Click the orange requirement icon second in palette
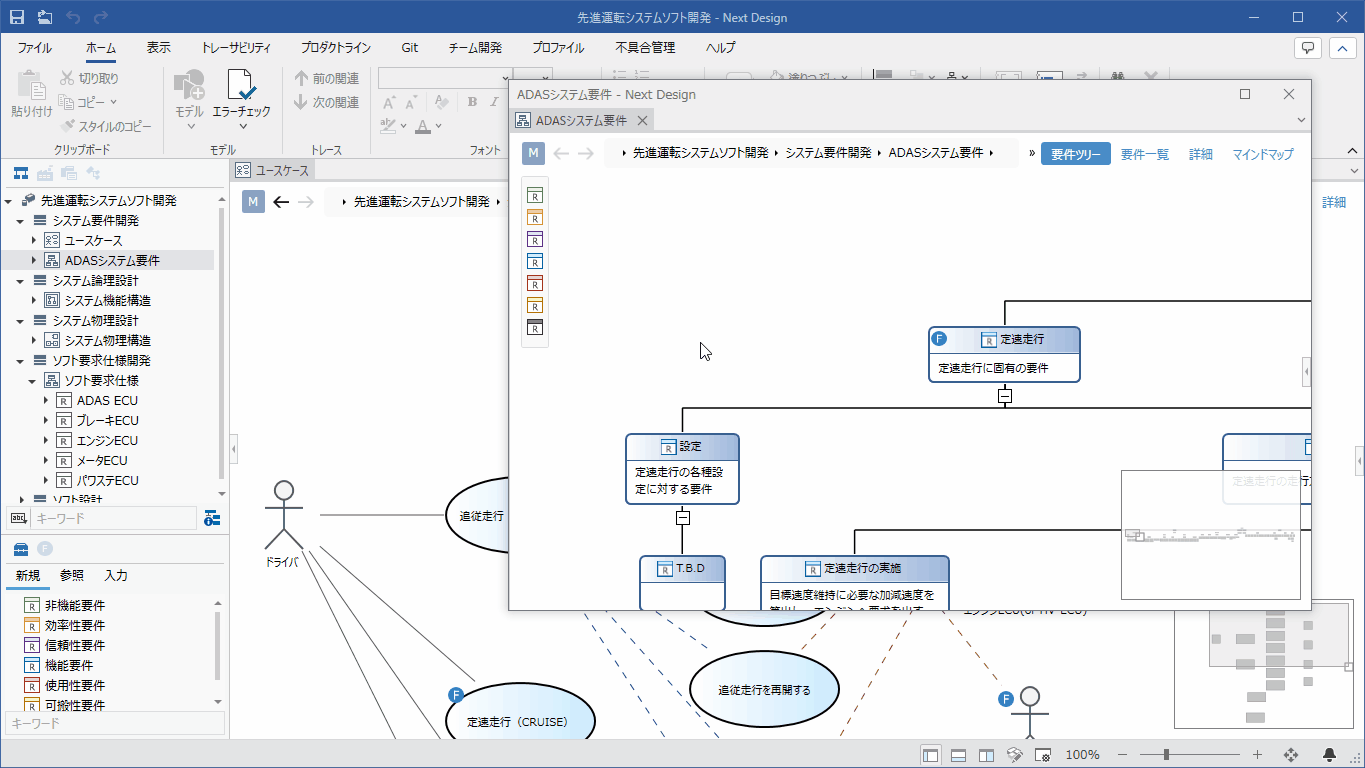The height and width of the screenshot is (768, 1365). click(x=535, y=217)
